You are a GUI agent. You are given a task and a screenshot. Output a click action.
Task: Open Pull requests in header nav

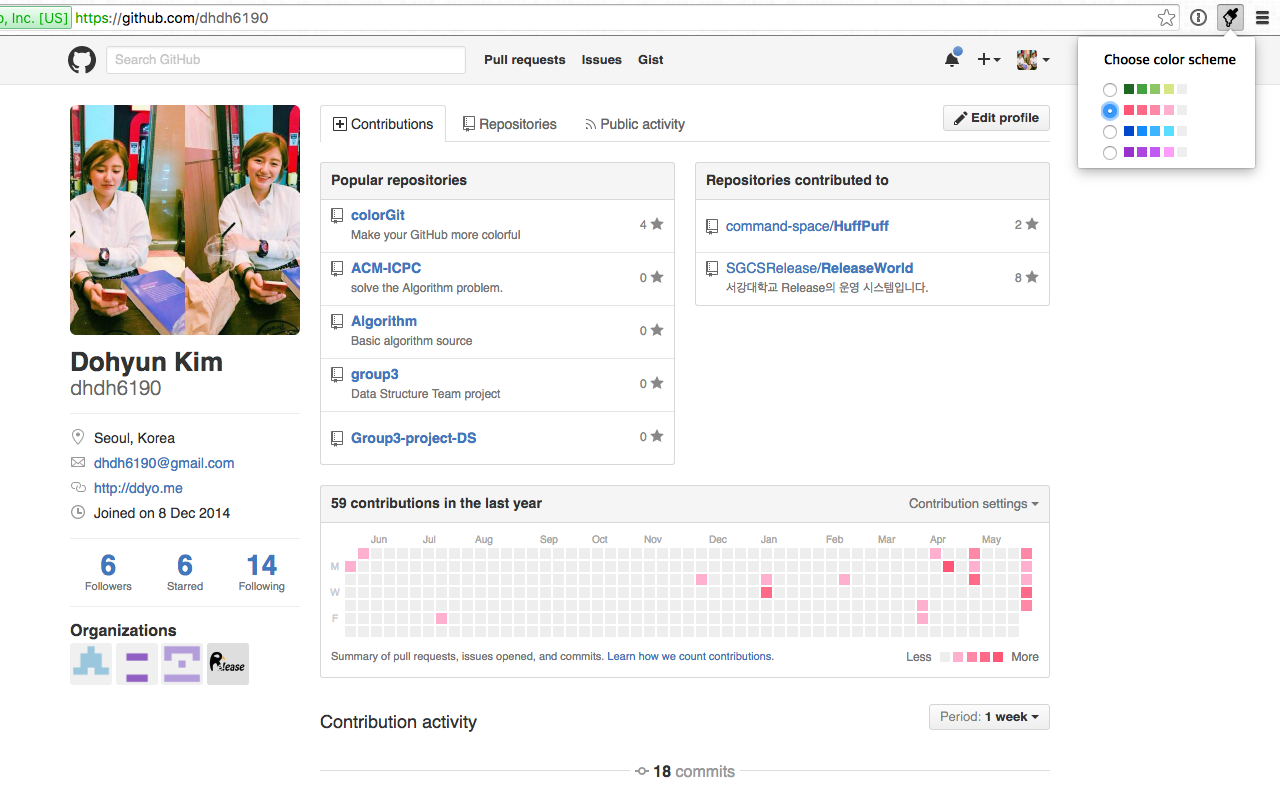[525, 60]
